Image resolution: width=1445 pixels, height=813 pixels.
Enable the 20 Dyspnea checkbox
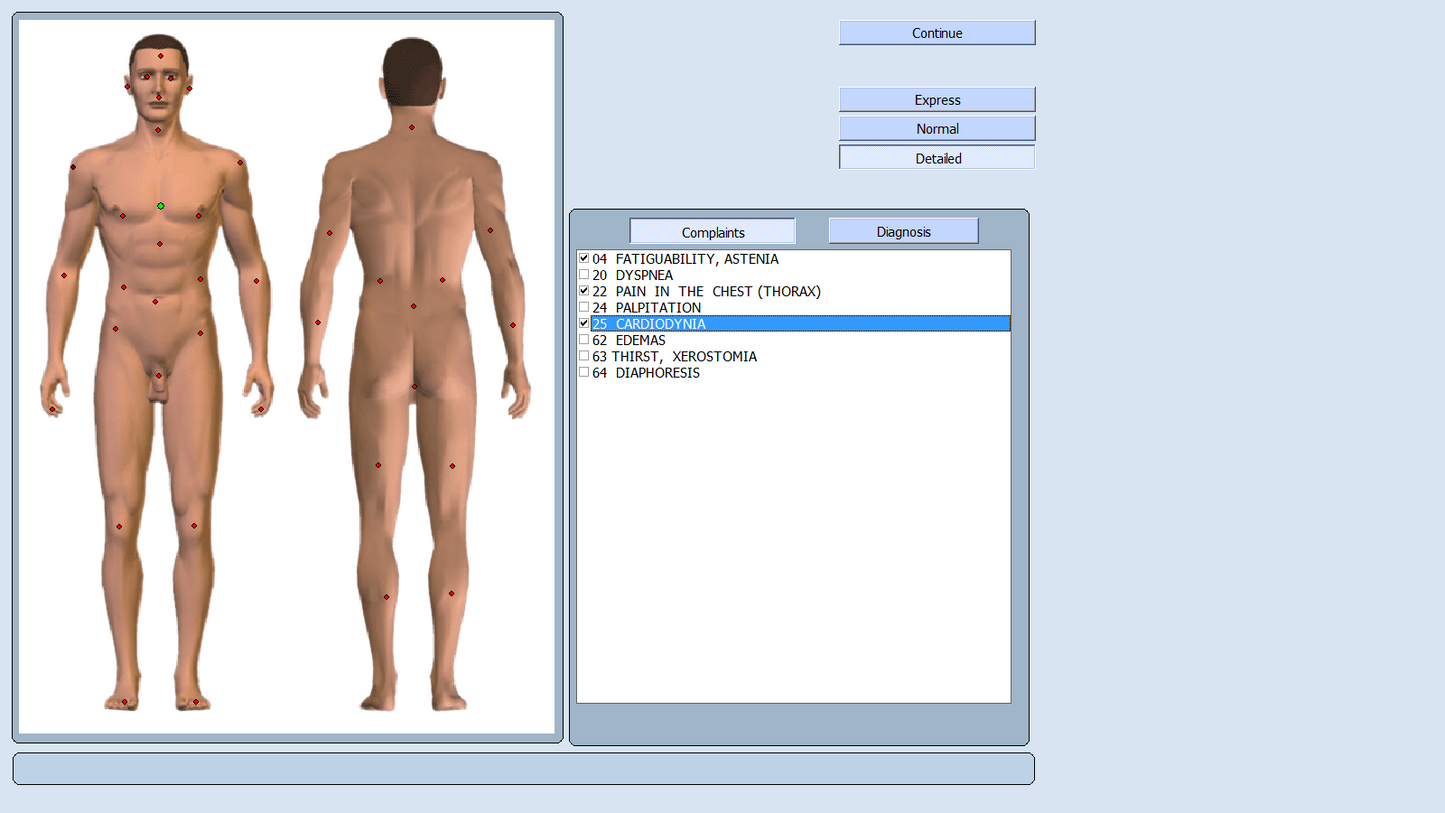coord(584,275)
